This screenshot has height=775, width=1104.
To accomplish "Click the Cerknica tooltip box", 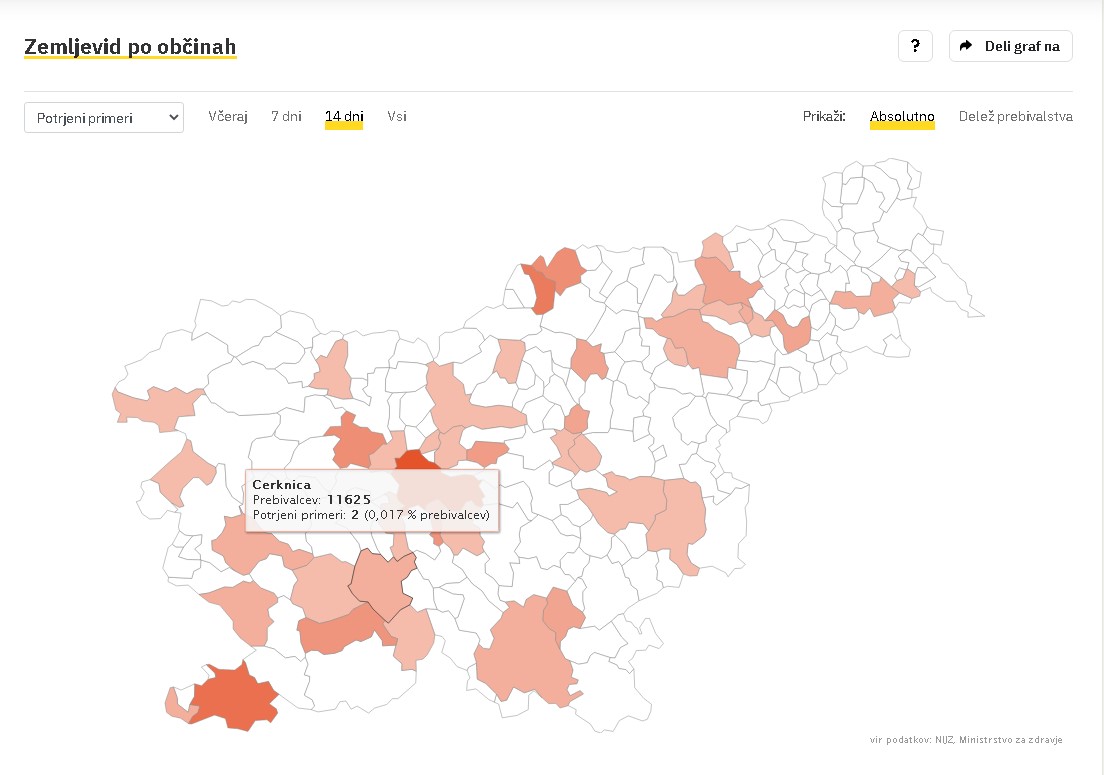I will [371, 500].
